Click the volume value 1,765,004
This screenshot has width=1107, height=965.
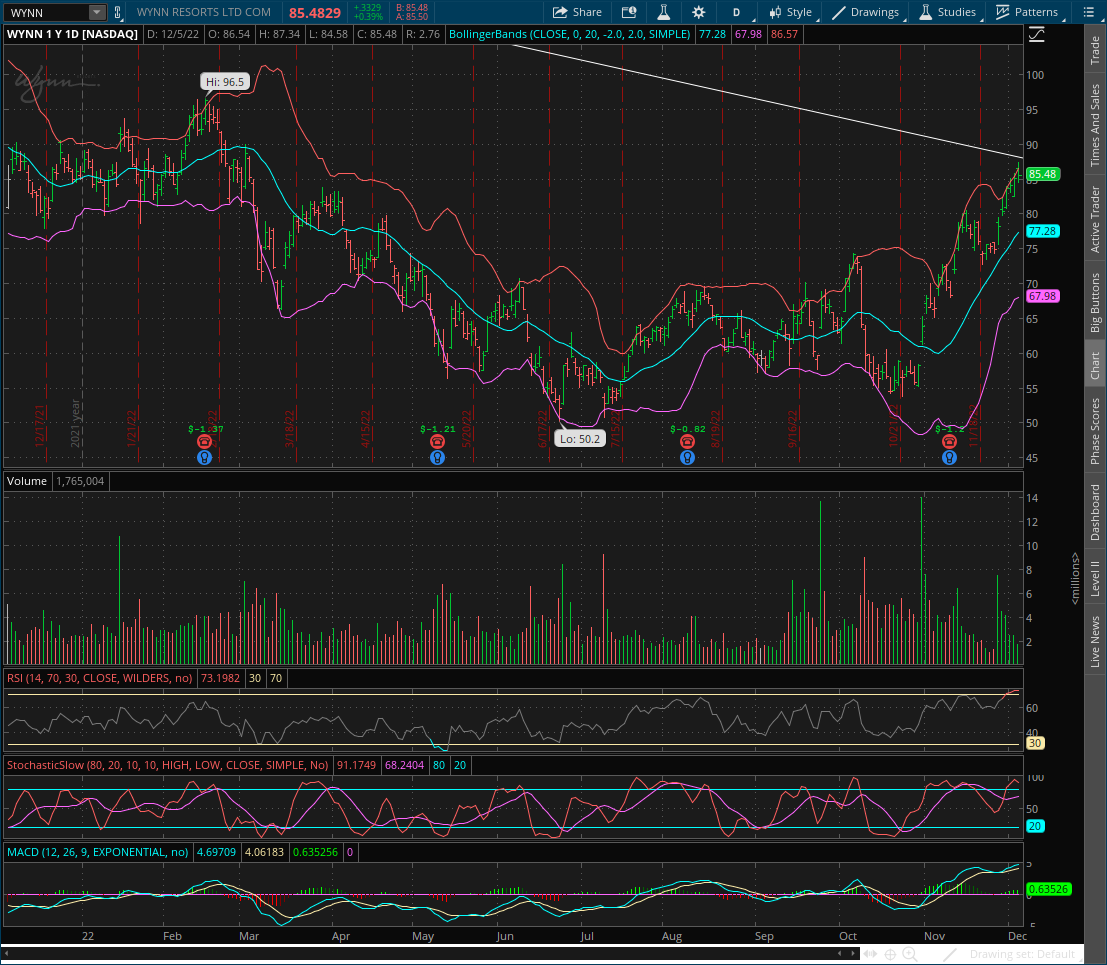pyautogui.click(x=80, y=481)
